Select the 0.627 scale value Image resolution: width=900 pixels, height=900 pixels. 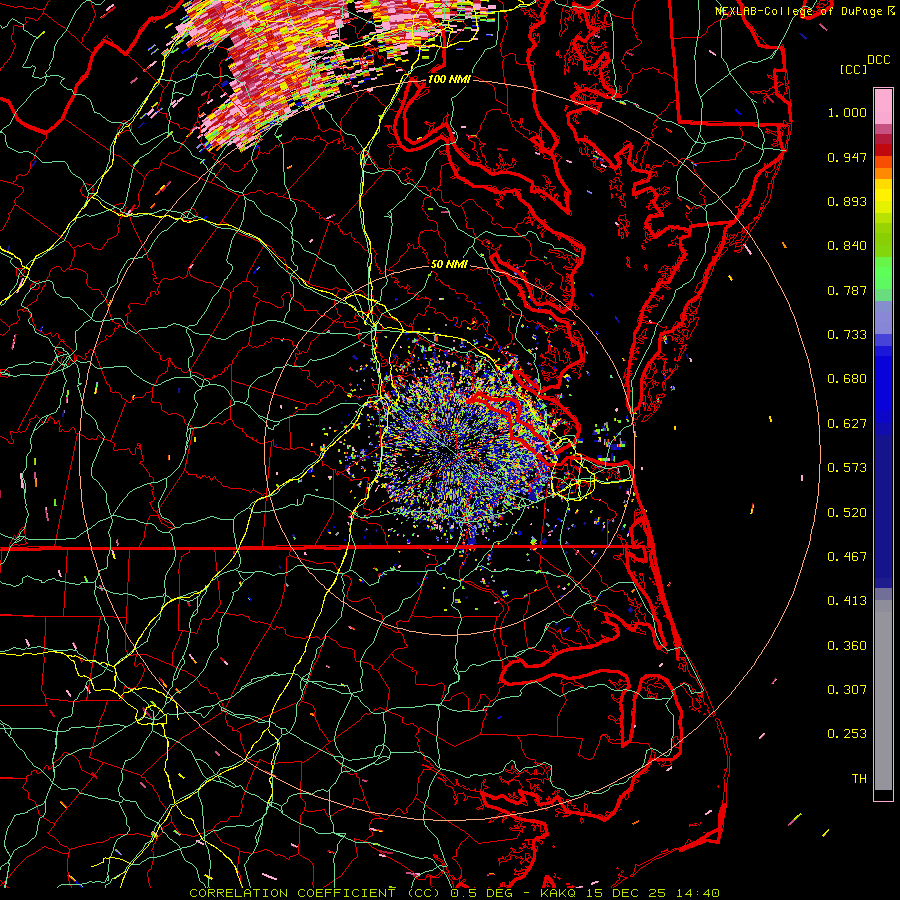[847, 424]
